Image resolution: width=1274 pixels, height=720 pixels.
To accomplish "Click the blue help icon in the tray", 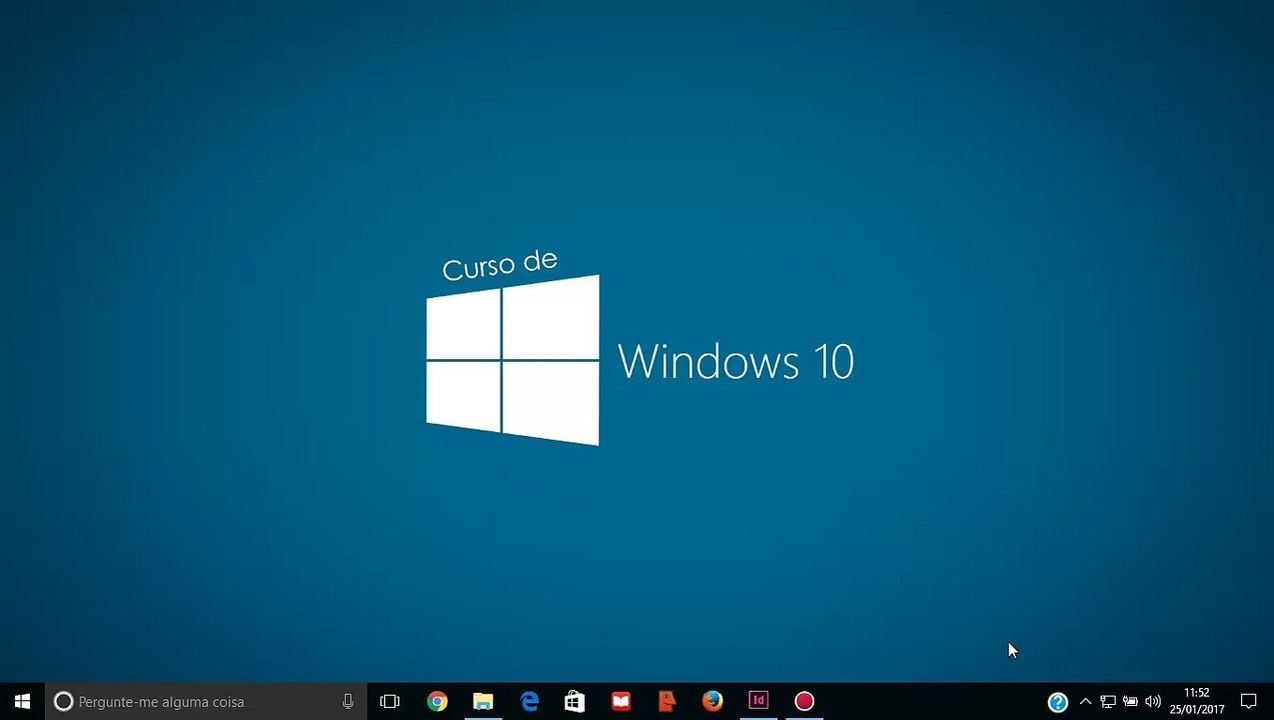I will 1058,702.
